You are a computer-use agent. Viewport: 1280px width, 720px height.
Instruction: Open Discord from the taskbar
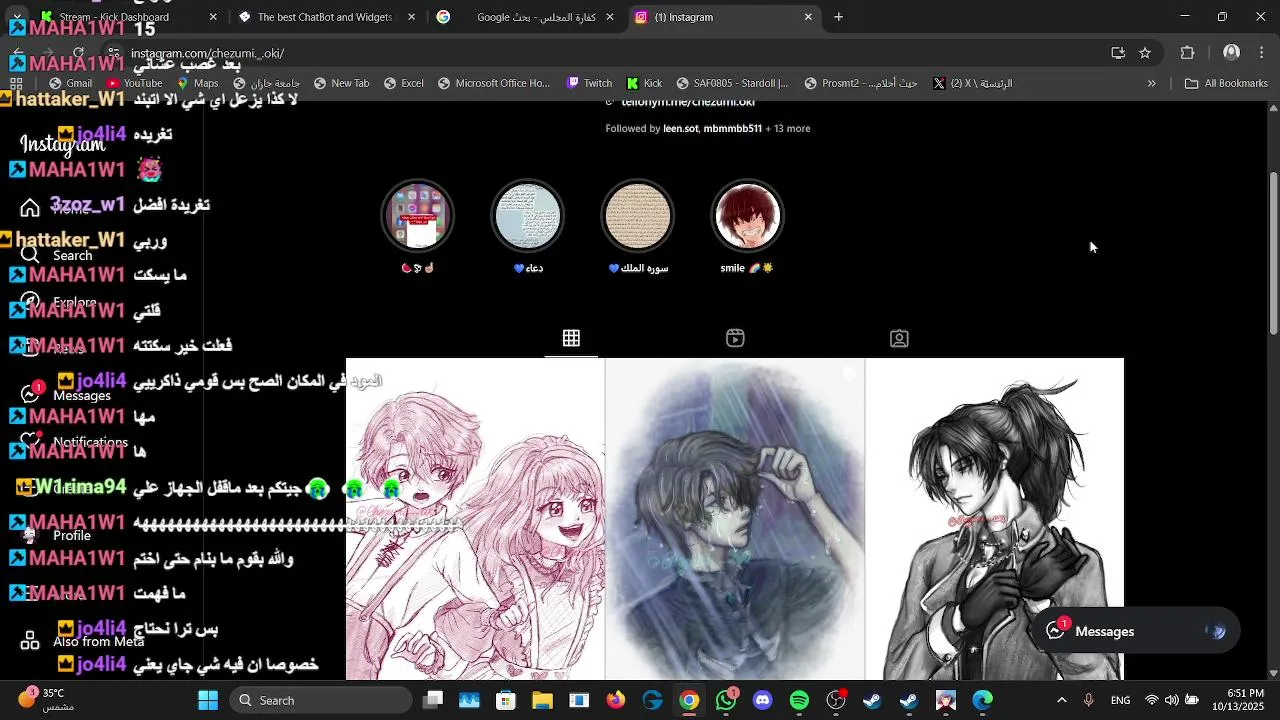(763, 700)
